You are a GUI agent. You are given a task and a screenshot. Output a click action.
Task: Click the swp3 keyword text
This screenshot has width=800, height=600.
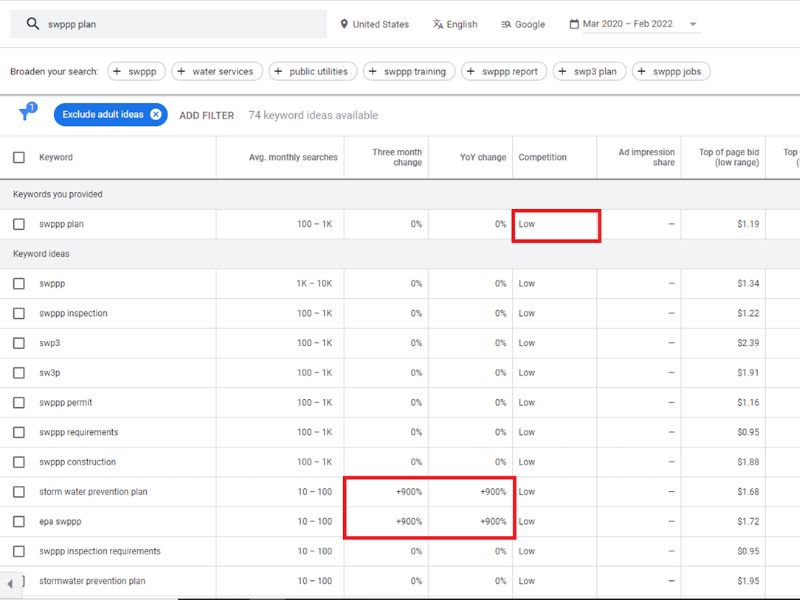[x=49, y=343]
